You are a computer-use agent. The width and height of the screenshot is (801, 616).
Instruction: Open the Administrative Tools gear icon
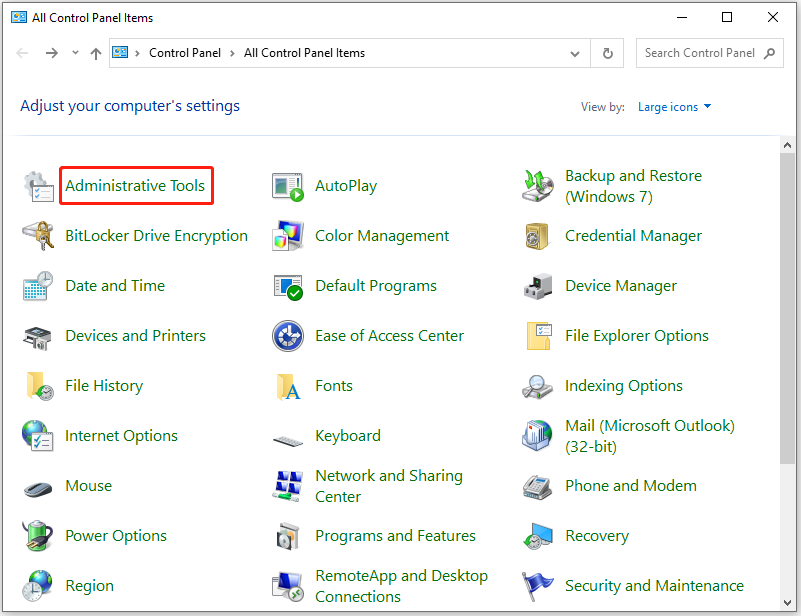coord(38,186)
